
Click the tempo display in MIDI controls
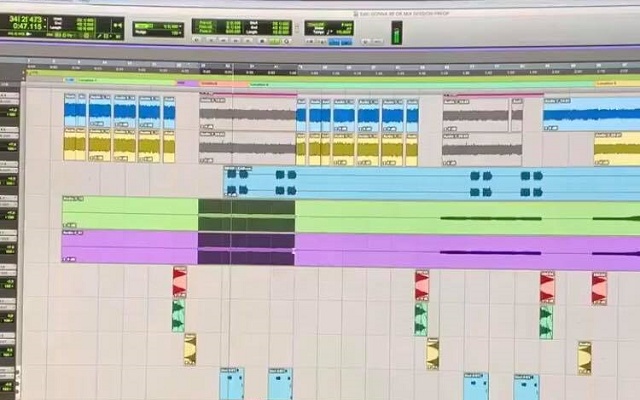coord(342,32)
